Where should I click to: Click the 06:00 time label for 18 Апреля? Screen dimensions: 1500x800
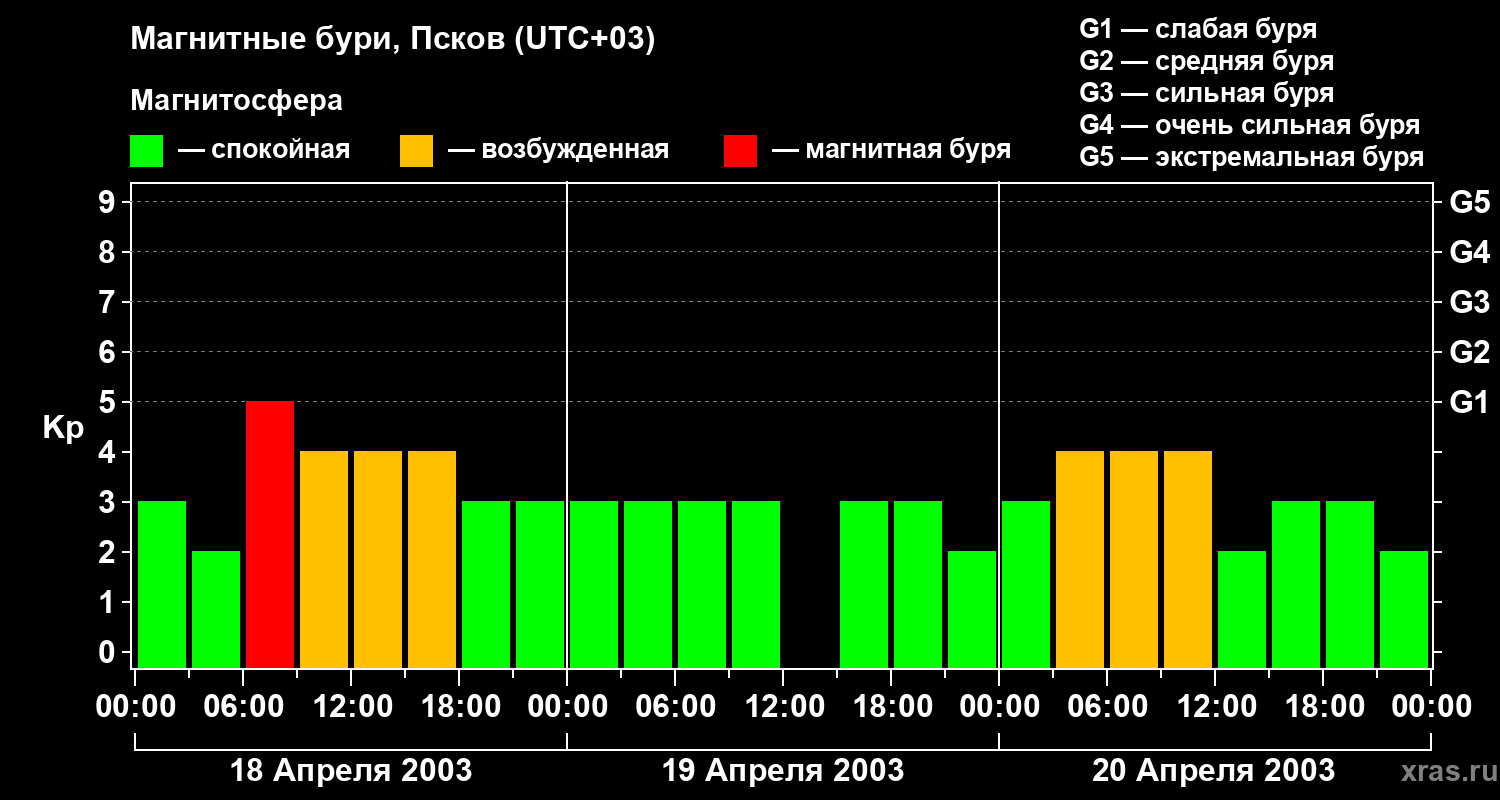pos(243,707)
